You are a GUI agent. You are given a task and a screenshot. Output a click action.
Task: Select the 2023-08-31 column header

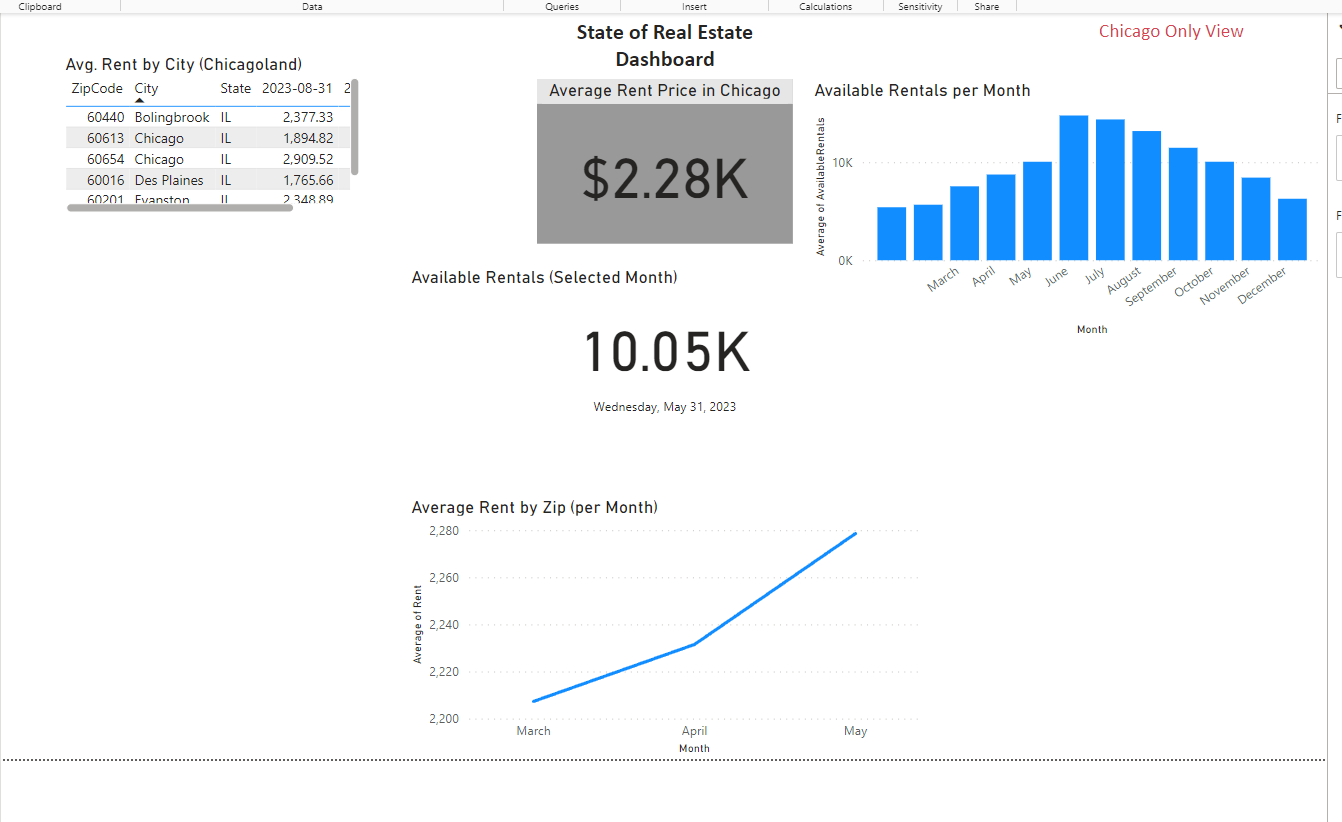297,88
